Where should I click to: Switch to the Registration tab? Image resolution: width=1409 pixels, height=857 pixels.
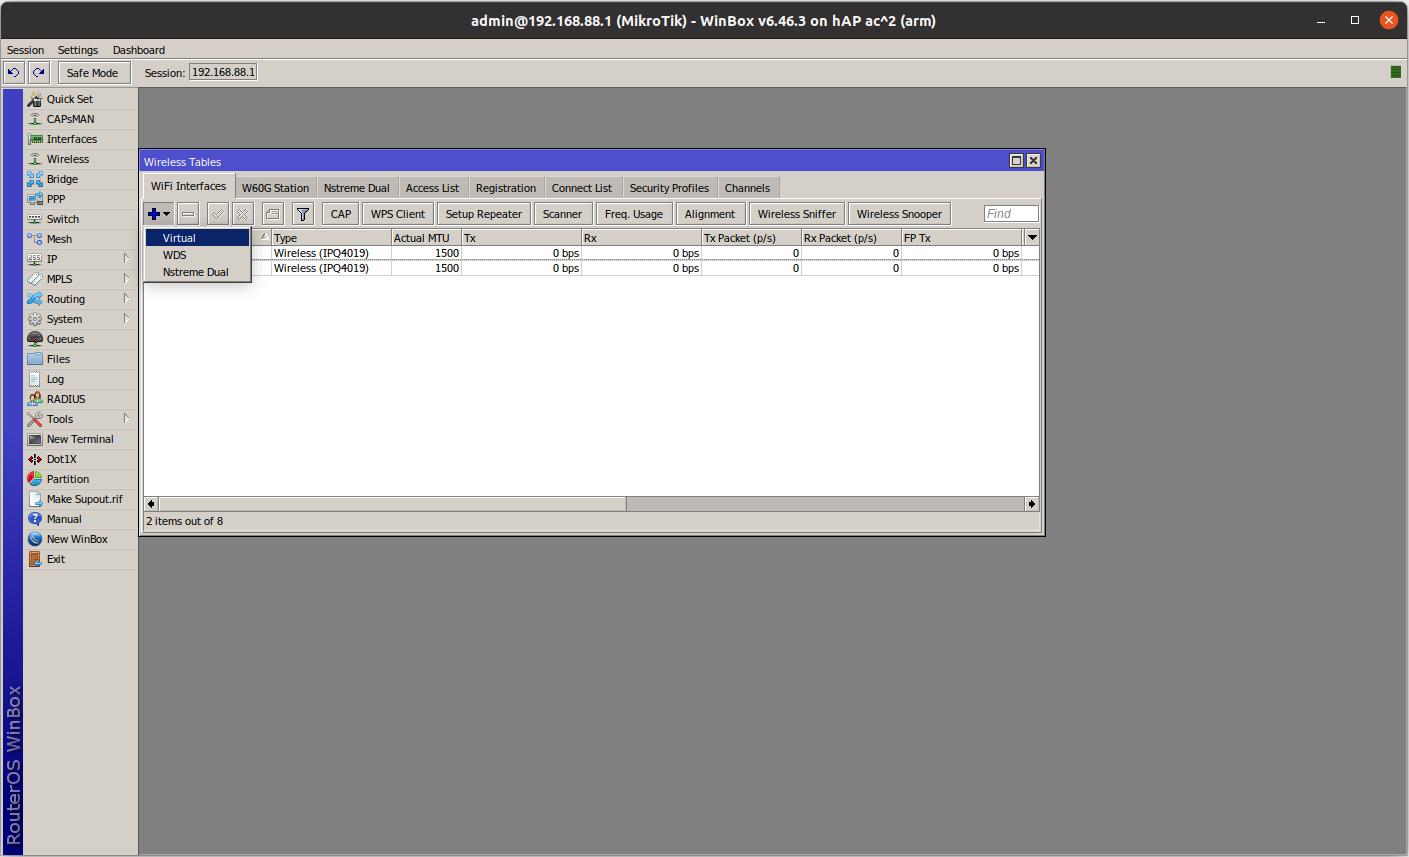point(505,188)
